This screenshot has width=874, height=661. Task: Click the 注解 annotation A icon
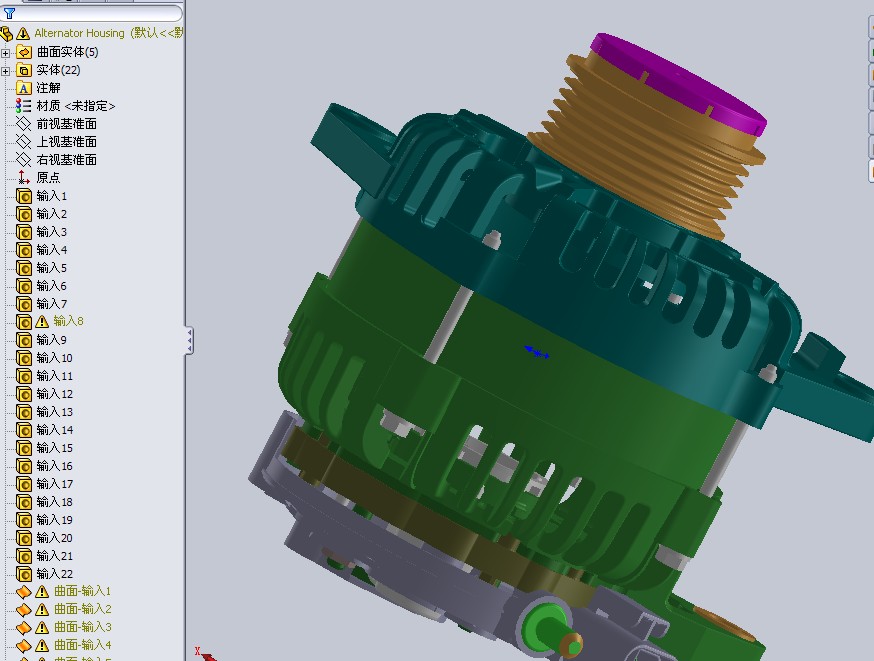coord(24,88)
